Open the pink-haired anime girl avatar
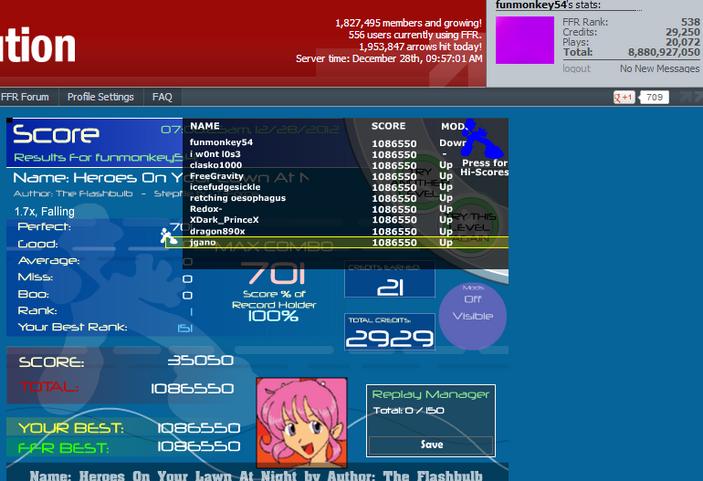Screen dimensions: 703x481 click(301, 423)
